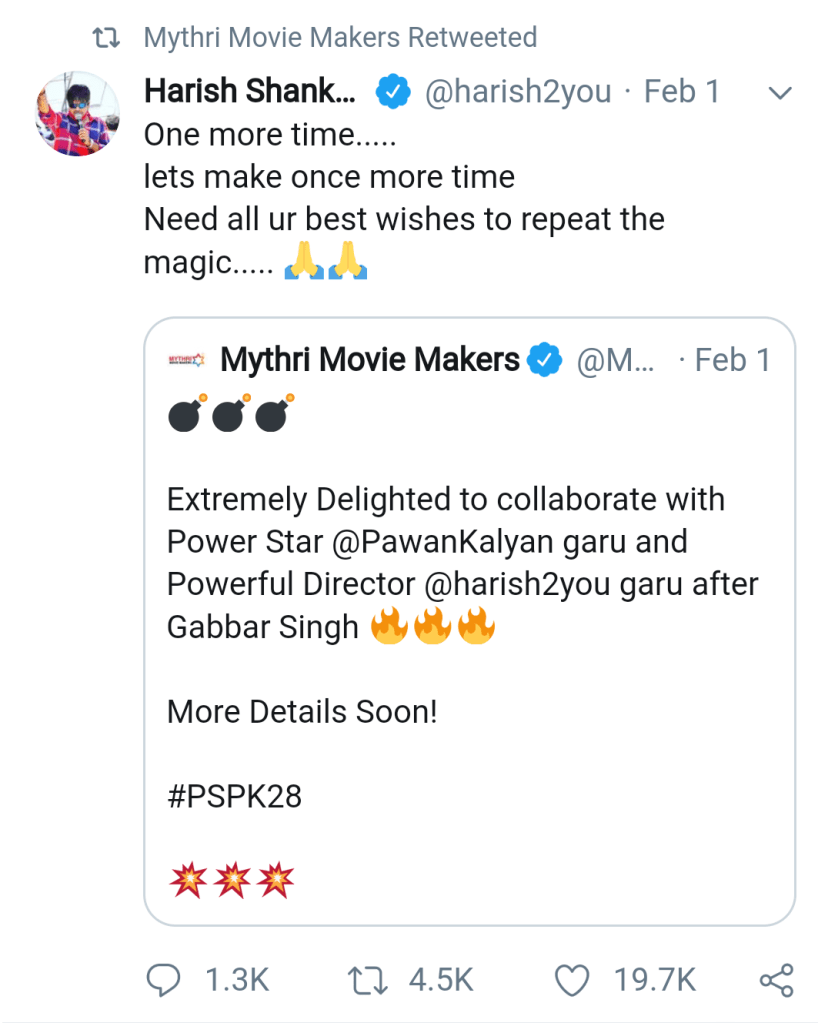Screen dimensions: 818x1023
Task: Open the quoted tweet's More Details Soon text
Action: [x=302, y=712]
